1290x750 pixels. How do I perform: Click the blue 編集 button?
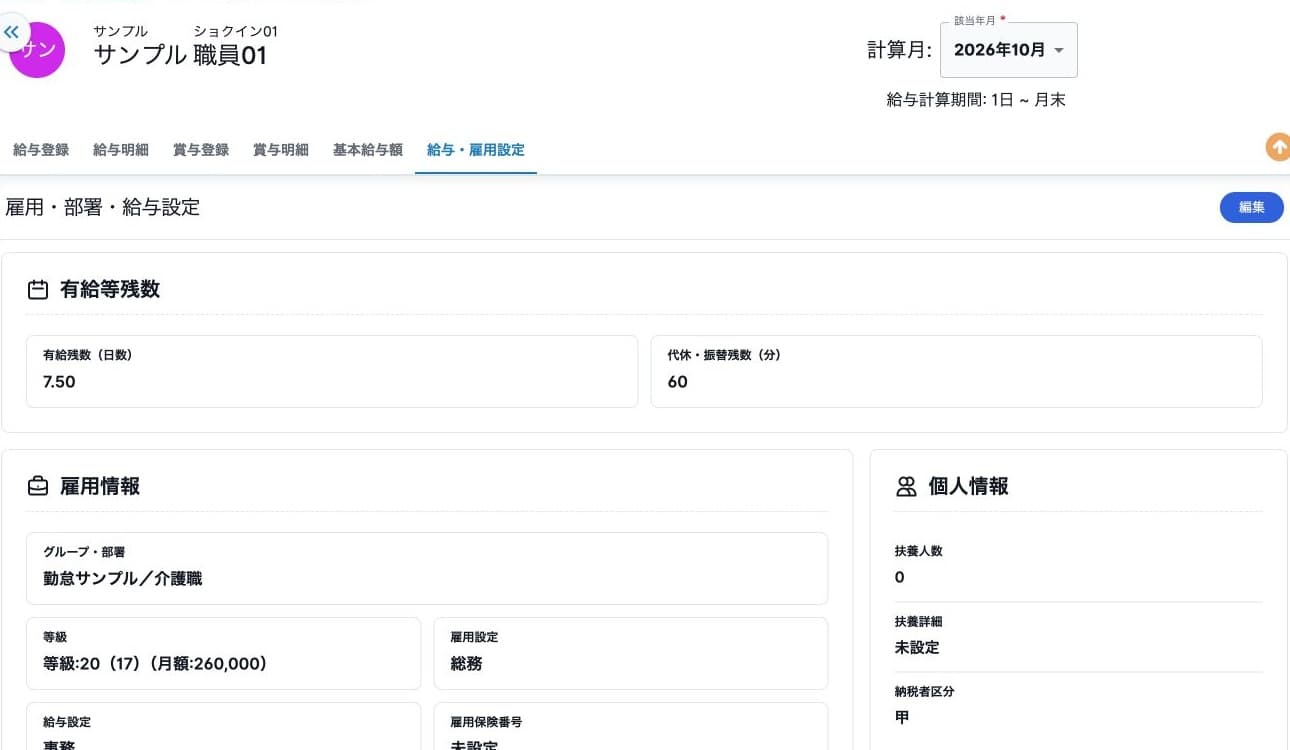[1252, 207]
